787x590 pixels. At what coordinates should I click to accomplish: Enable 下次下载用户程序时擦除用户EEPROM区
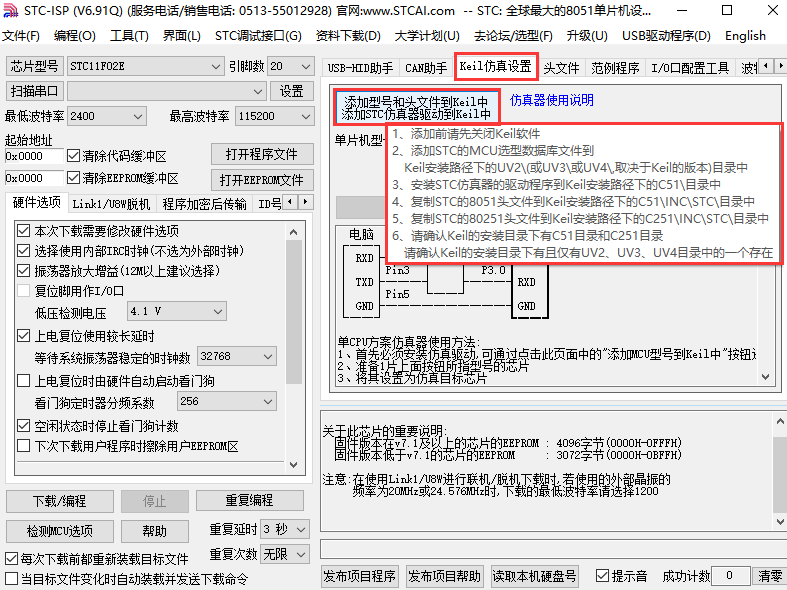[24, 446]
